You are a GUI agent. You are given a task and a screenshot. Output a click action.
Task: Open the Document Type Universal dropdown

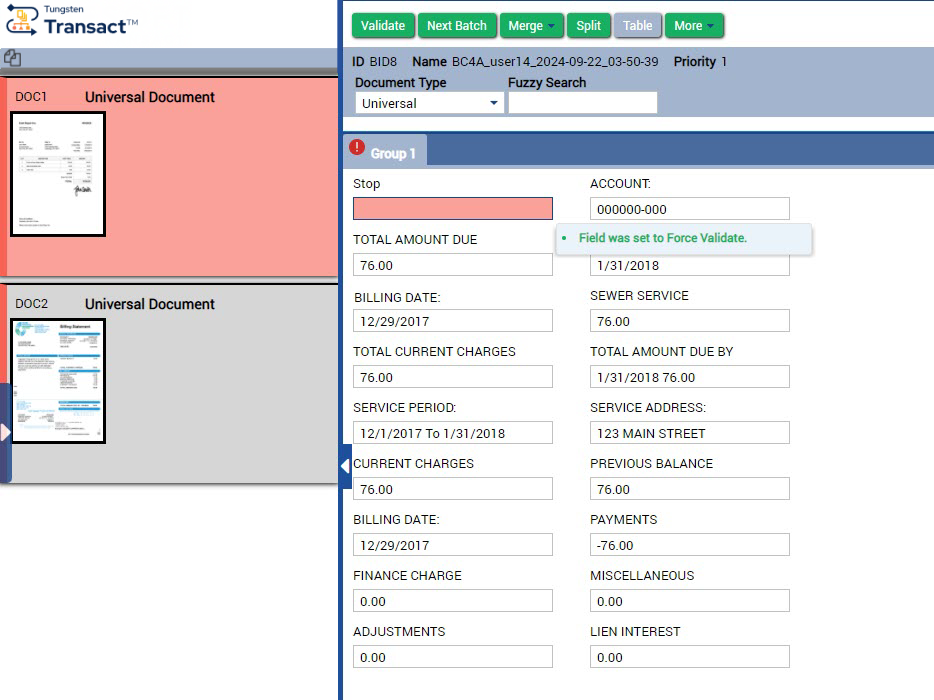coord(429,103)
